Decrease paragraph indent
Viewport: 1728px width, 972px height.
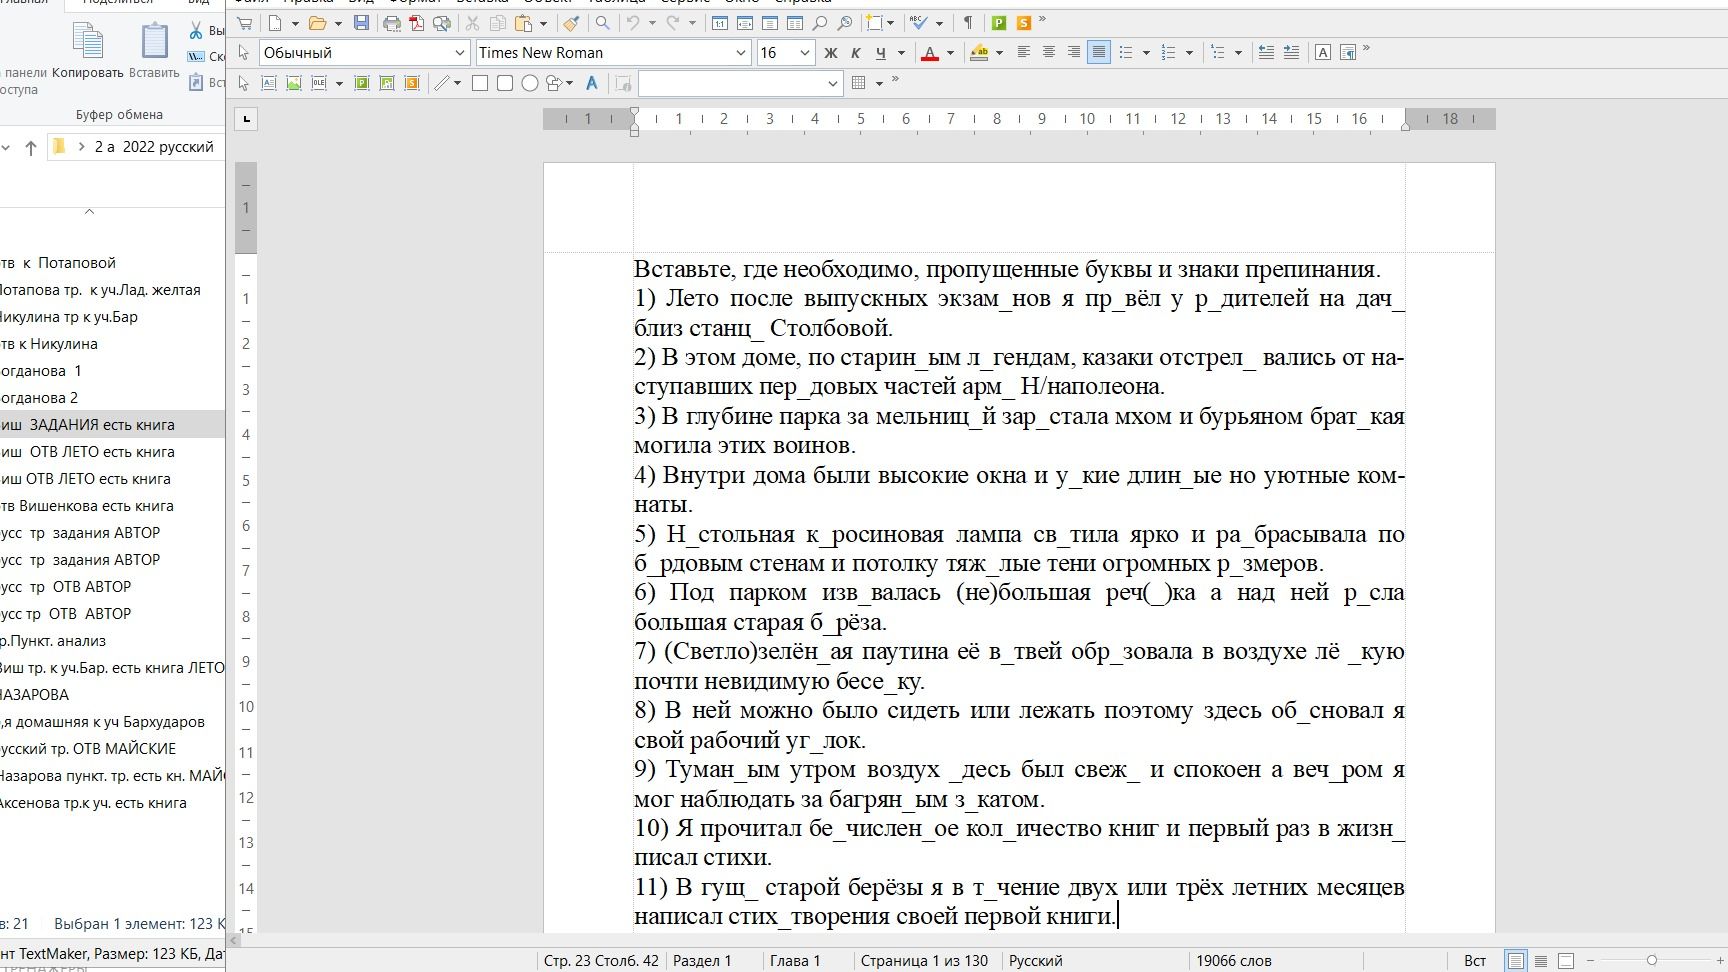pos(1266,53)
